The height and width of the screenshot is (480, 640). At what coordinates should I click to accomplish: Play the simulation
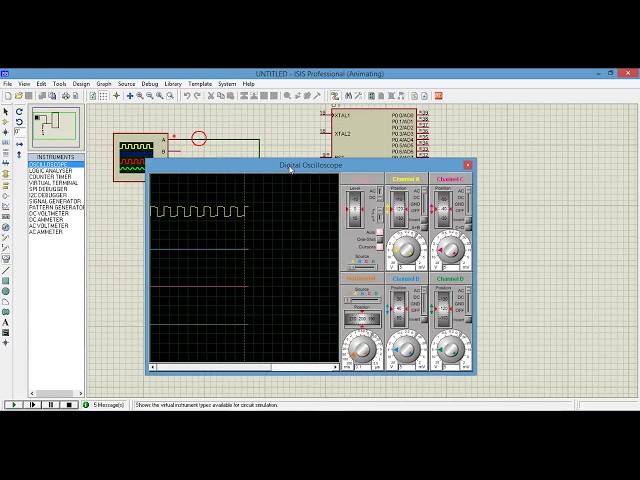pos(13,405)
